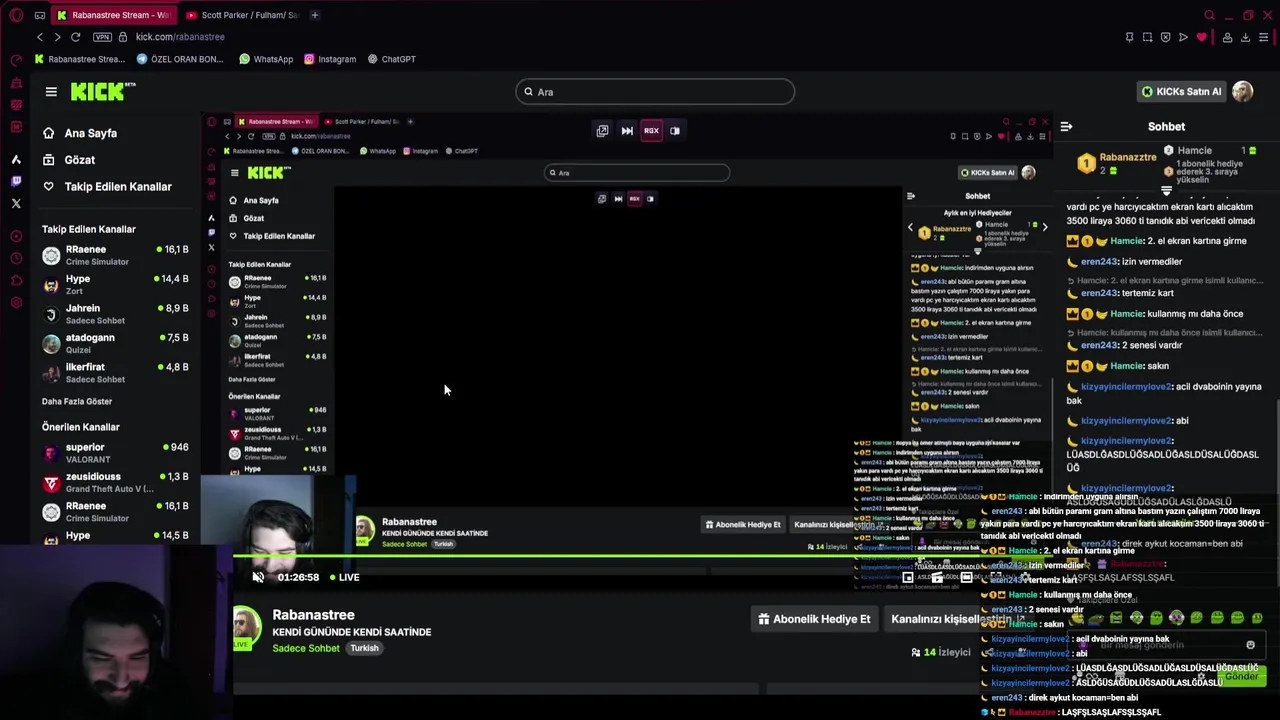The width and height of the screenshot is (1280, 720).
Task: Go to Ana Sayfa
Action: pos(80,133)
